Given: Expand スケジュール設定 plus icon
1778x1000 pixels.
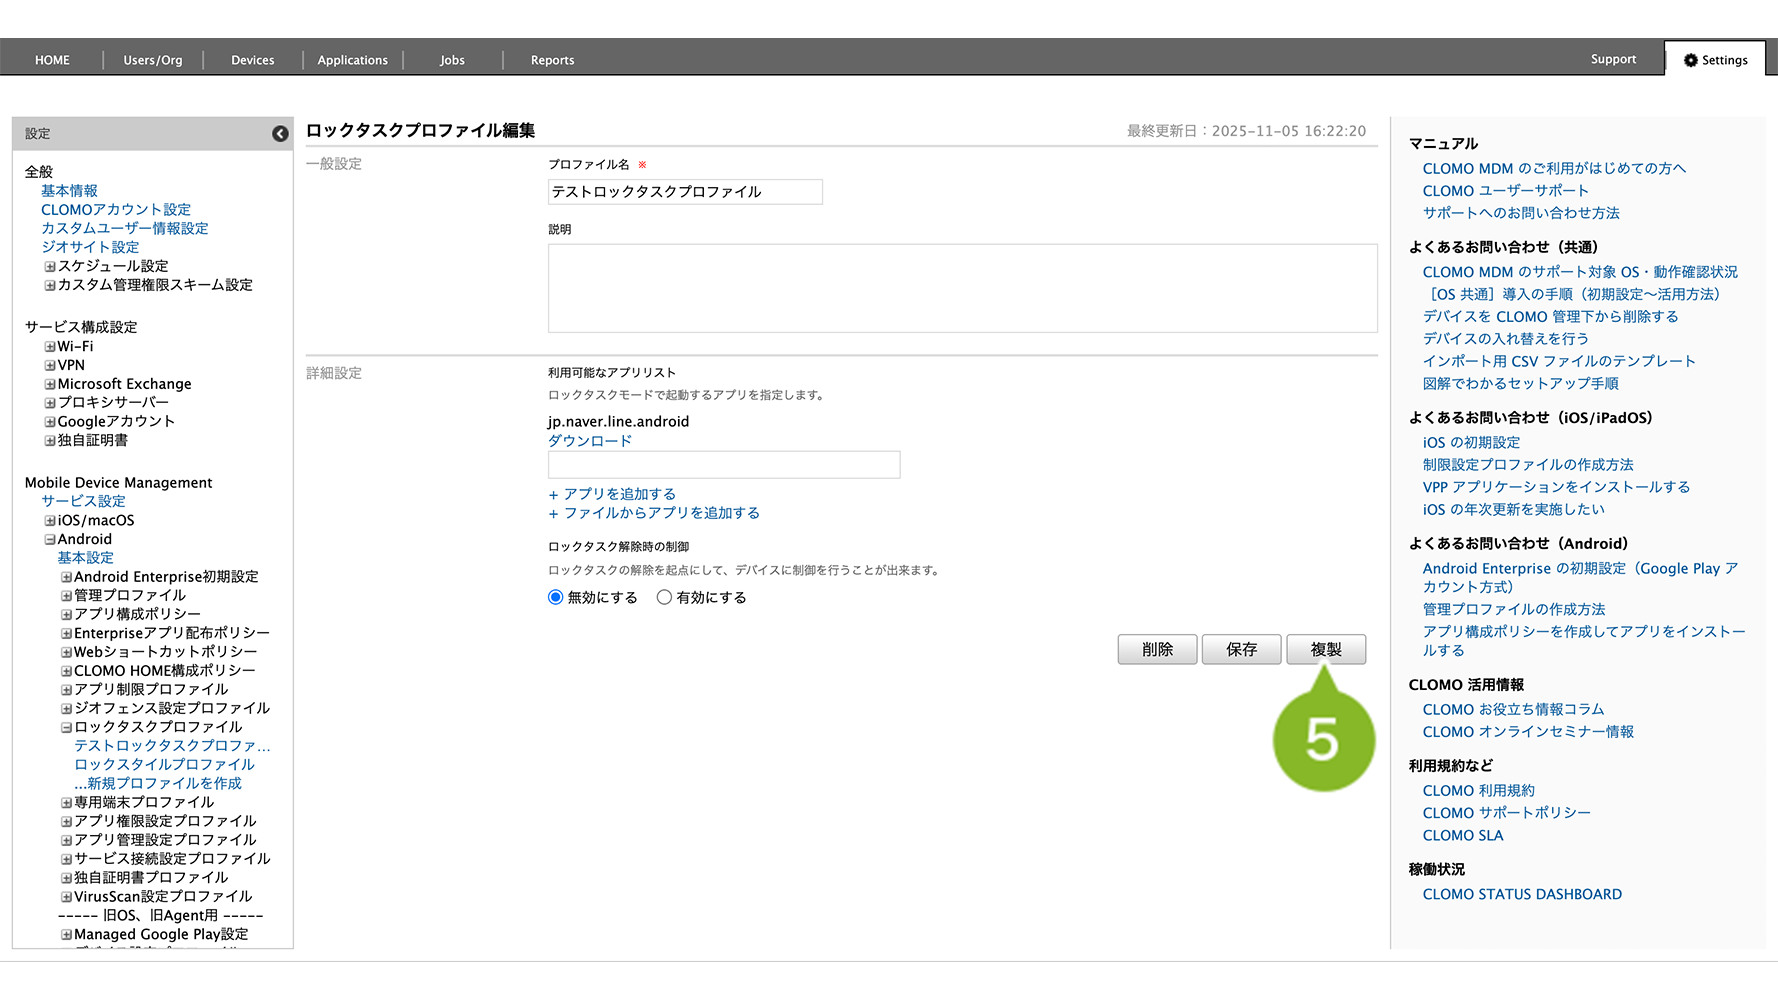Looking at the screenshot, I should pyautogui.click(x=50, y=267).
